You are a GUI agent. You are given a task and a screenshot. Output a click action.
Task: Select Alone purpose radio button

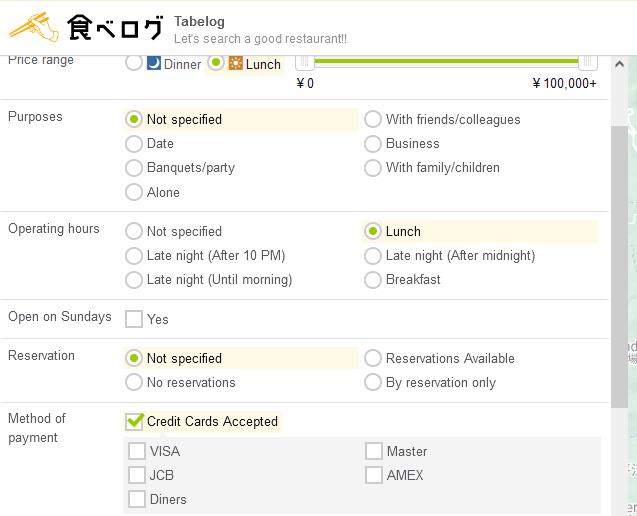click(134, 192)
